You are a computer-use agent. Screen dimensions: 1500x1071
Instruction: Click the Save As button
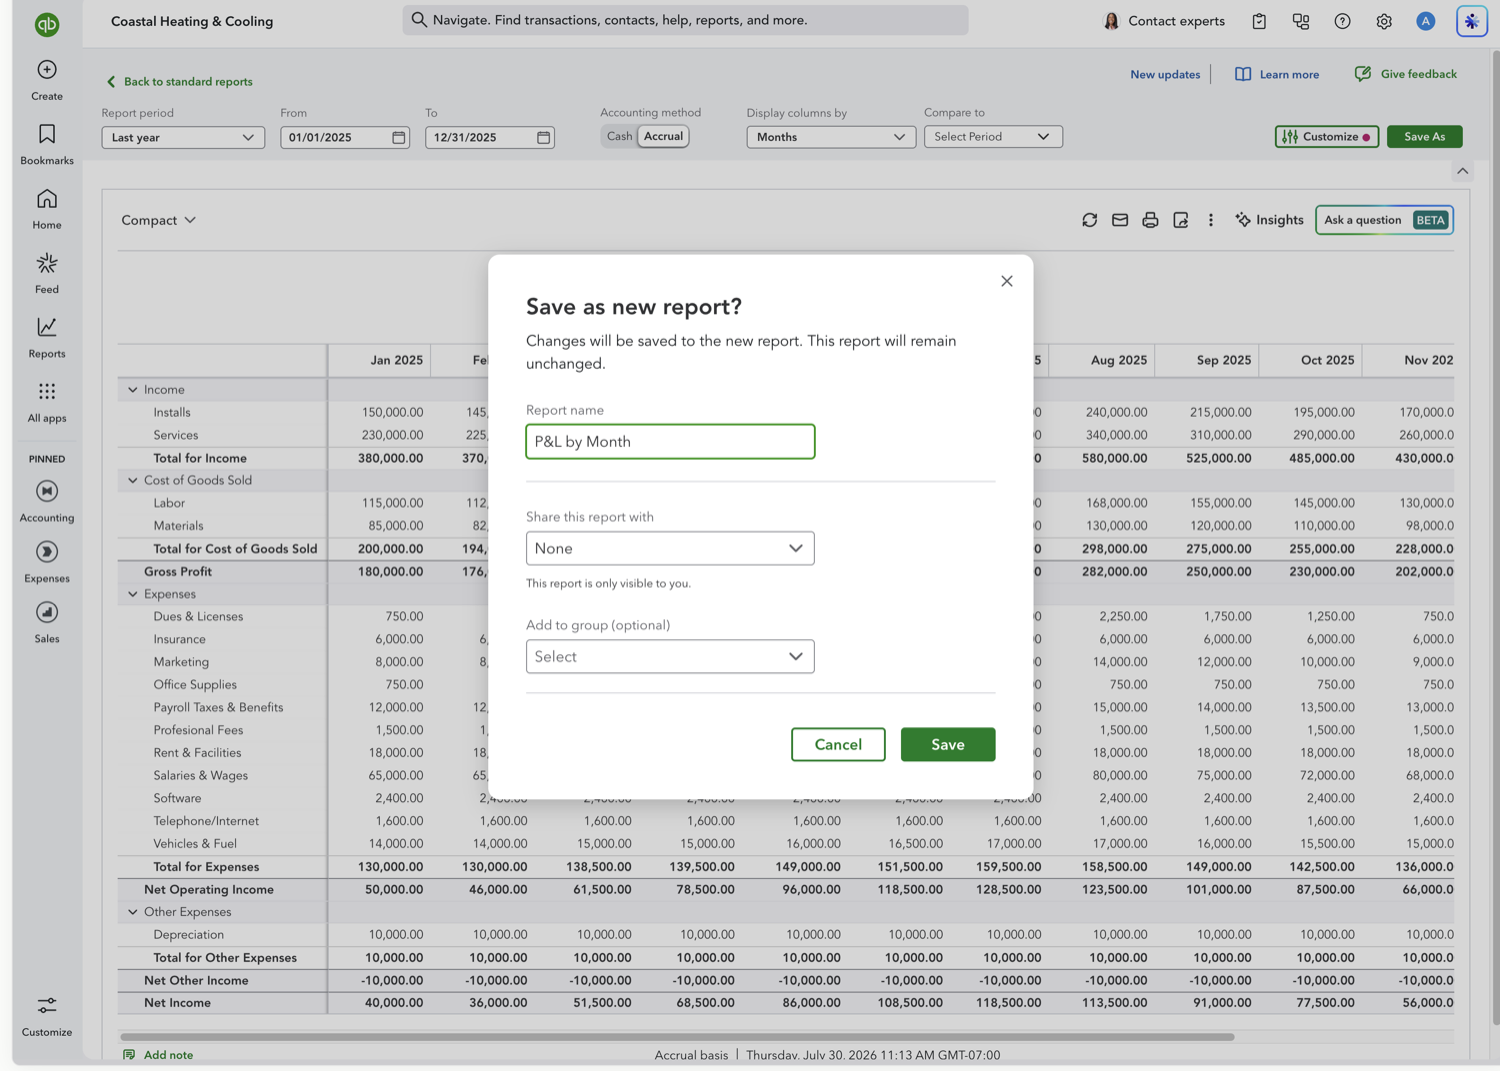1425,137
